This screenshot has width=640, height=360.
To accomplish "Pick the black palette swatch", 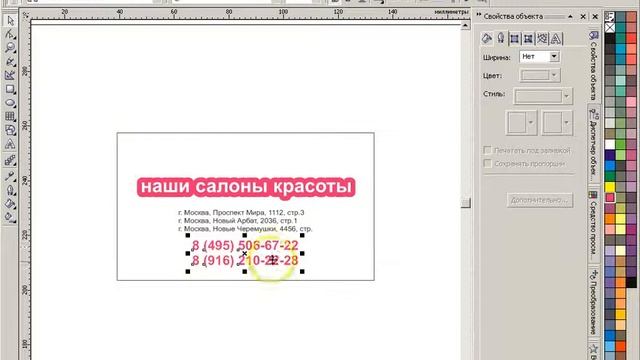I will click(610, 38).
